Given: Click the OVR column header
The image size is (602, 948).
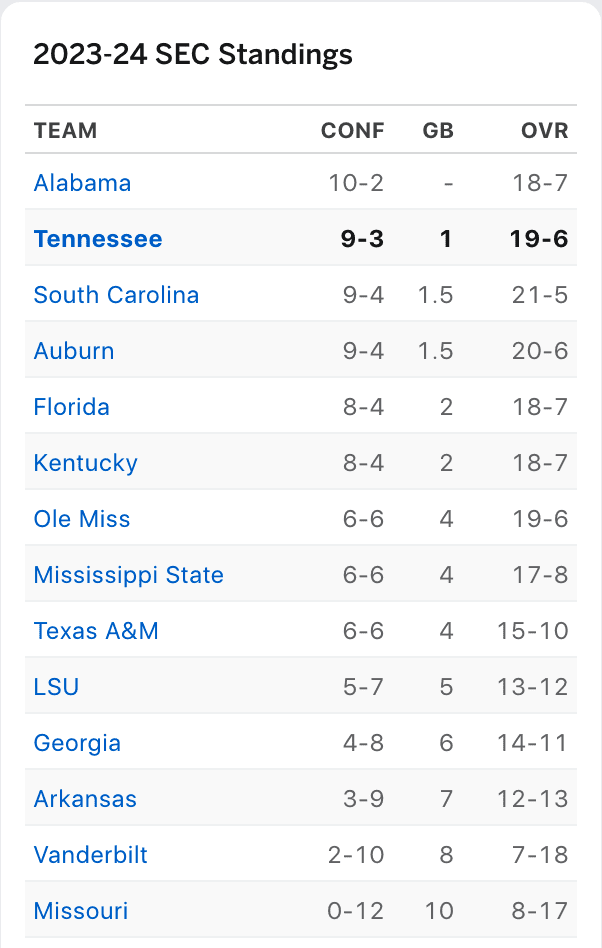Looking at the screenshot, I should click(x=545, y=131).
